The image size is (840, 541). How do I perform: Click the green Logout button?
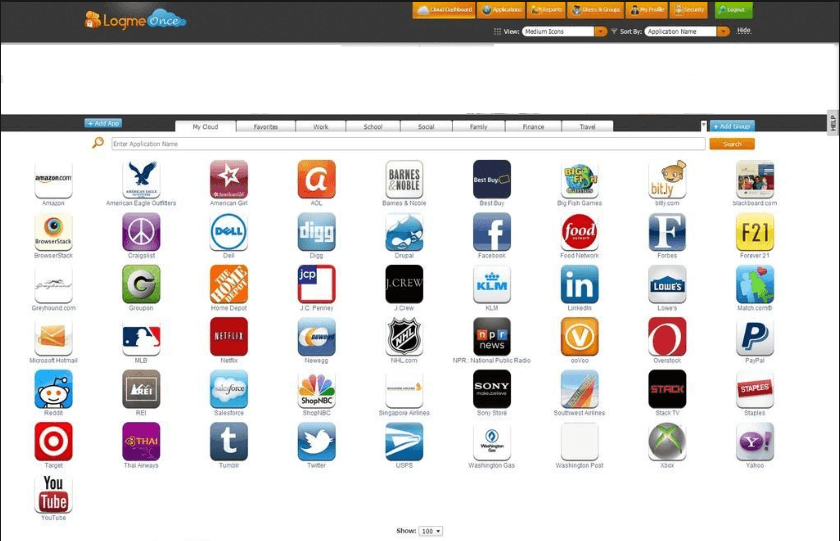pyautogui.click(x=733, y=10)
